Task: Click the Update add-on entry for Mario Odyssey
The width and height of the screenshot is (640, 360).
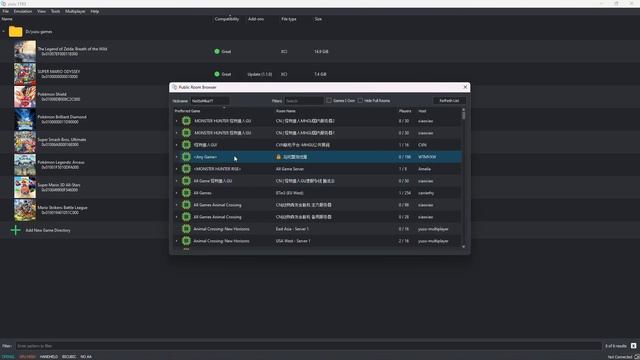Action: click(x=260, y=74)
